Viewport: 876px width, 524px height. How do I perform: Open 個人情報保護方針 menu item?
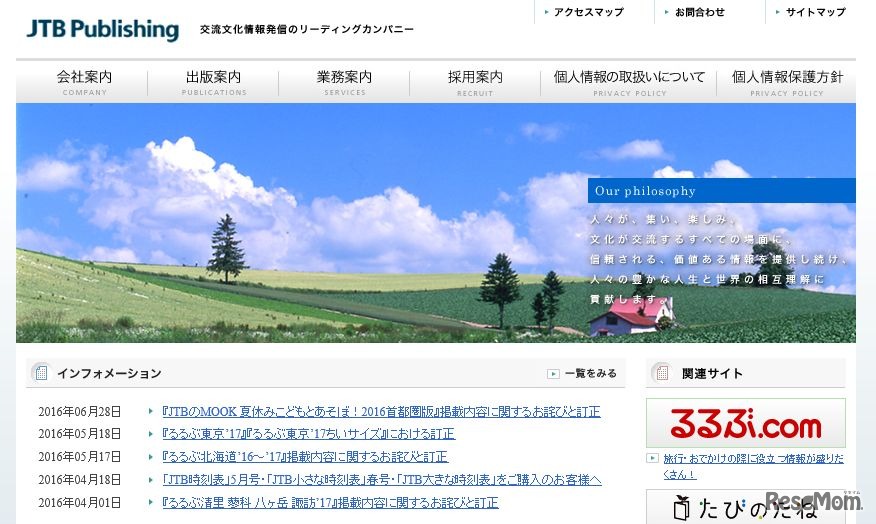click(787, 82)
